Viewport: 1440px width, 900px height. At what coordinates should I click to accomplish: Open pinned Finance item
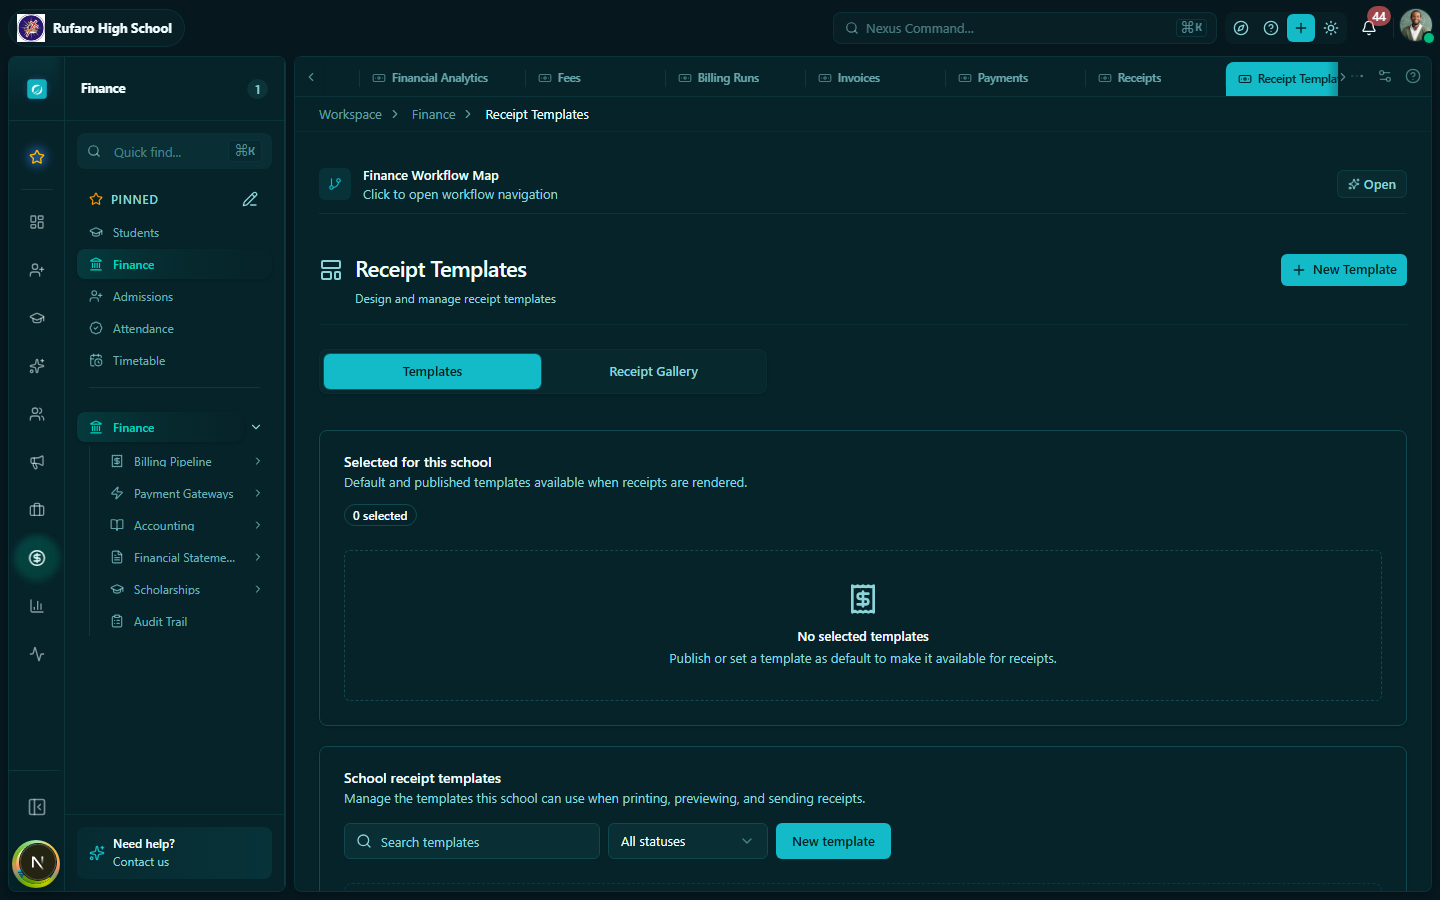coord(174,264)
